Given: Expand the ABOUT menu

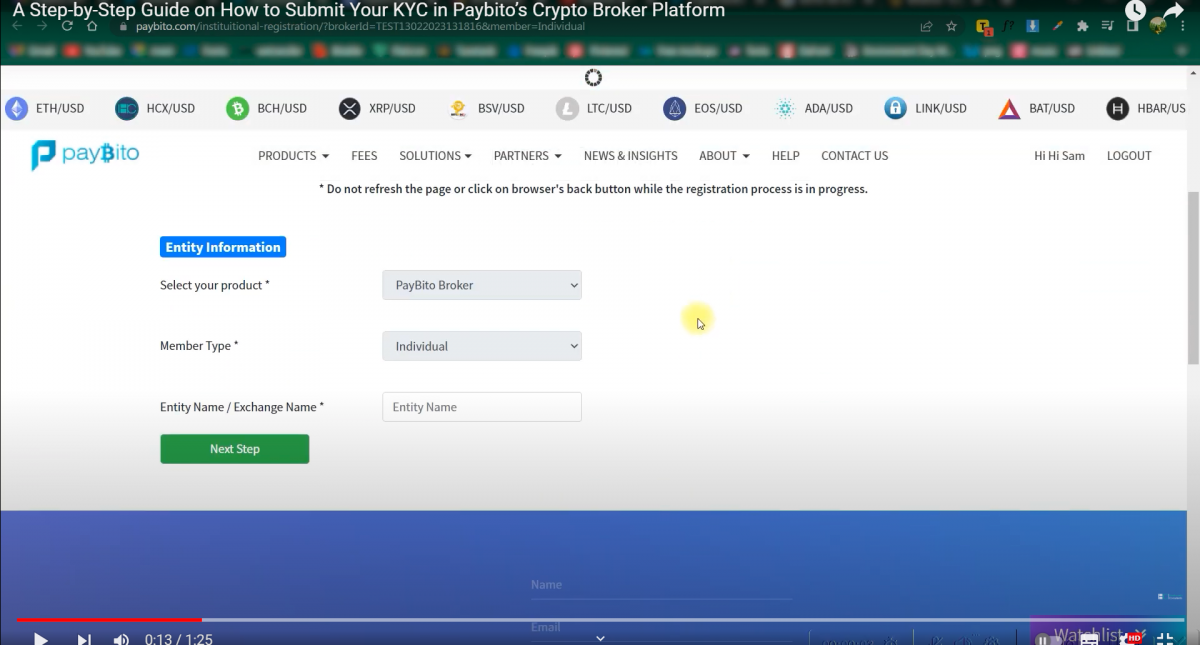Looking at the screenshot, I should [725, 156].
